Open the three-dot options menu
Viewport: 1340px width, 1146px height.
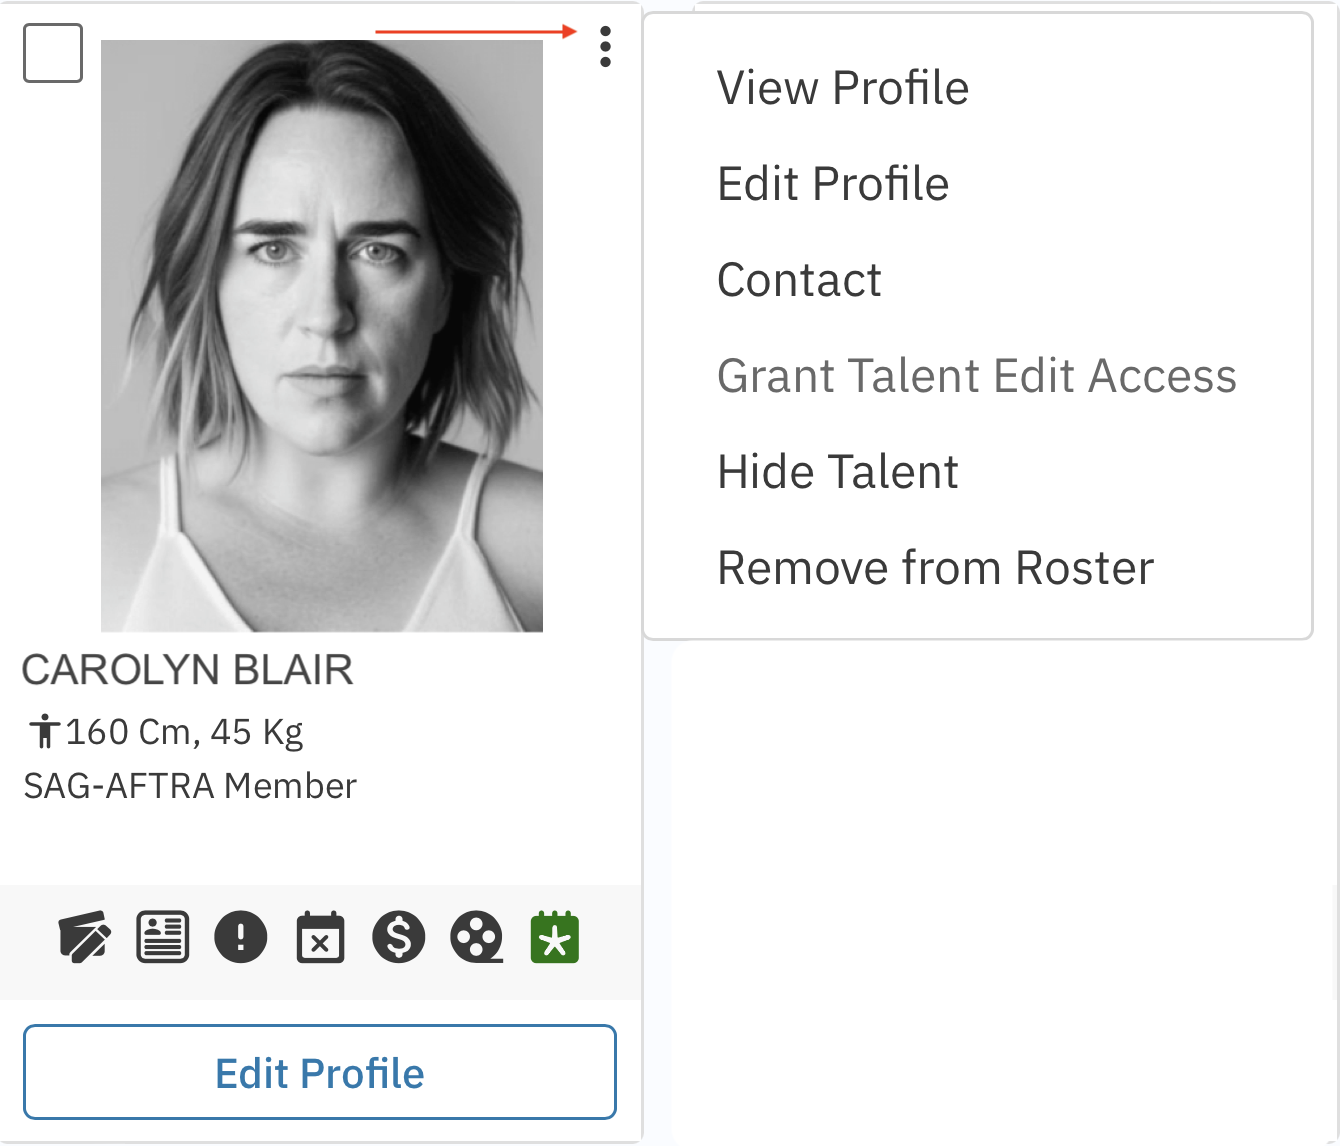click(605, 47)
